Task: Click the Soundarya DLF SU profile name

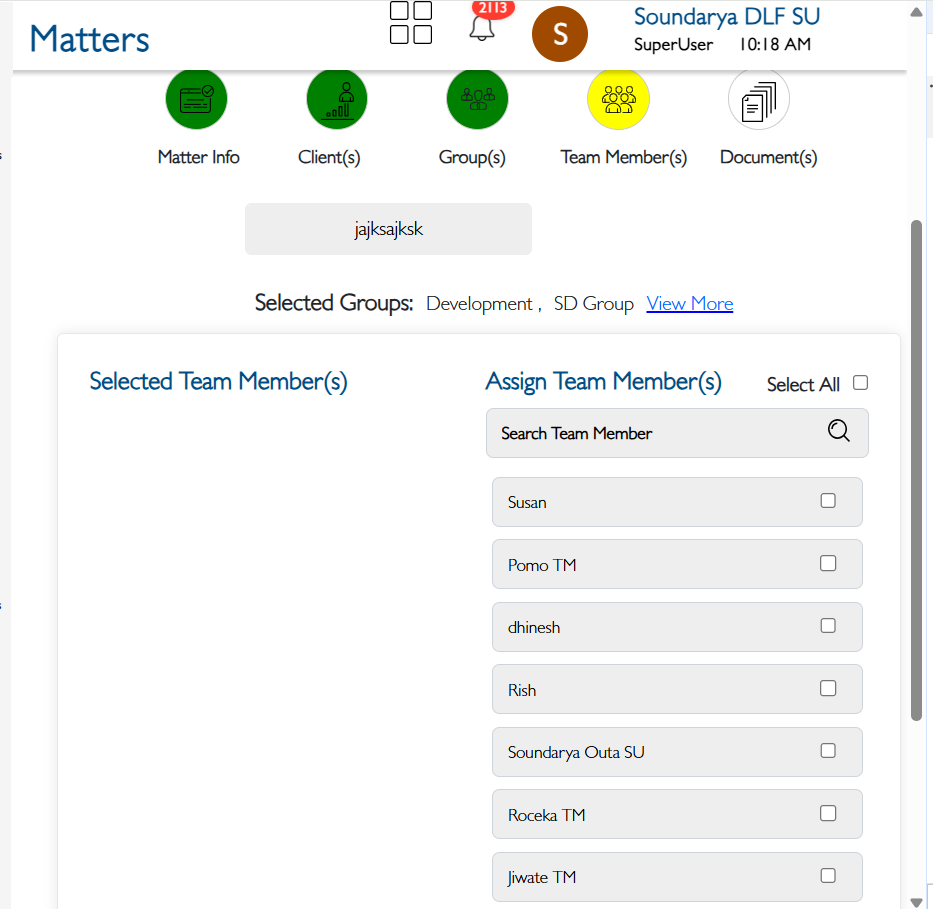Action: click(726, 17)
